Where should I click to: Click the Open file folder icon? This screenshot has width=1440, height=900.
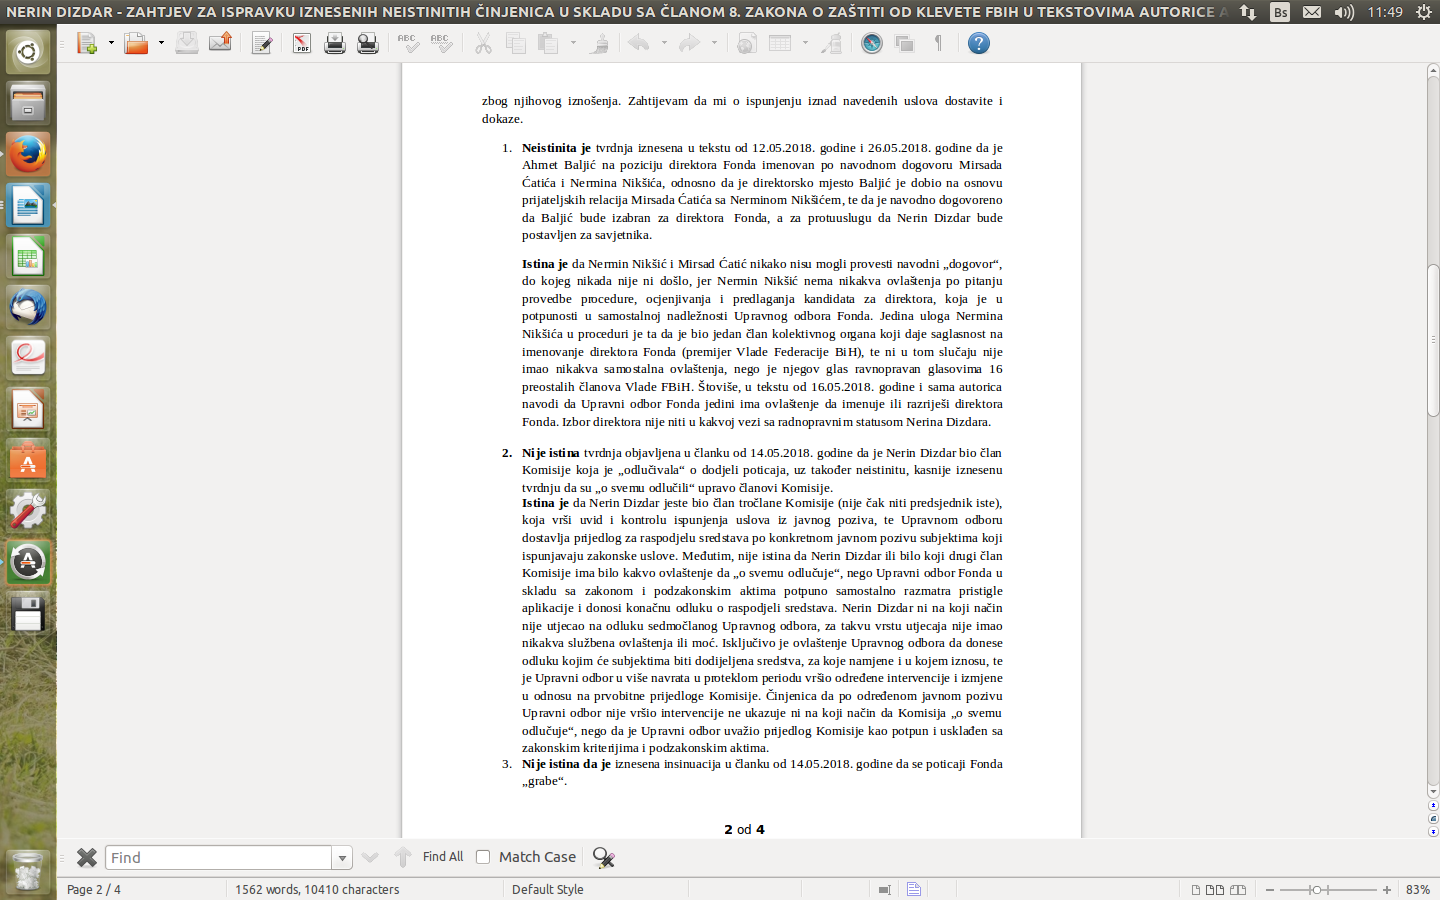[x=136, y=43]
